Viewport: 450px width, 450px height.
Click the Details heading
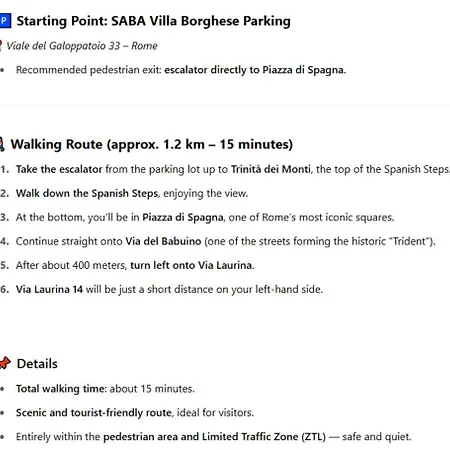tap(37, 364)
